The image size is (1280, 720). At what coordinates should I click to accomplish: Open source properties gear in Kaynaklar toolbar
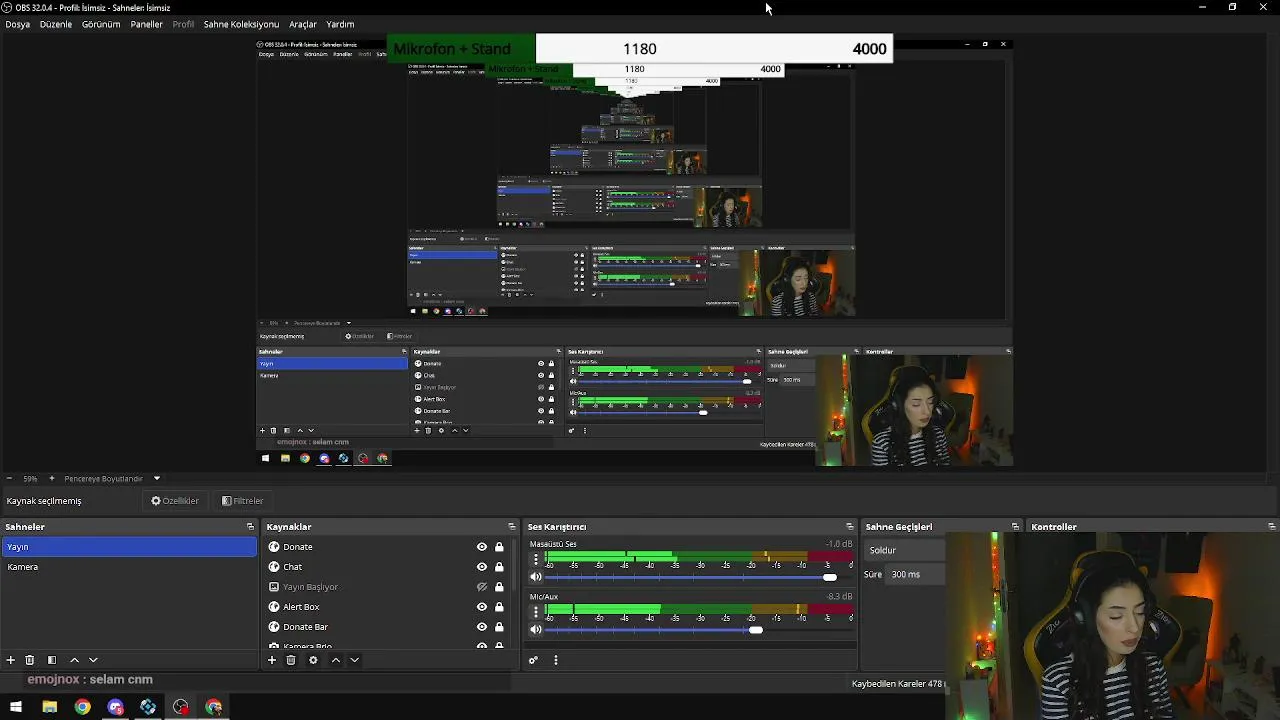[x=313, y=660]
